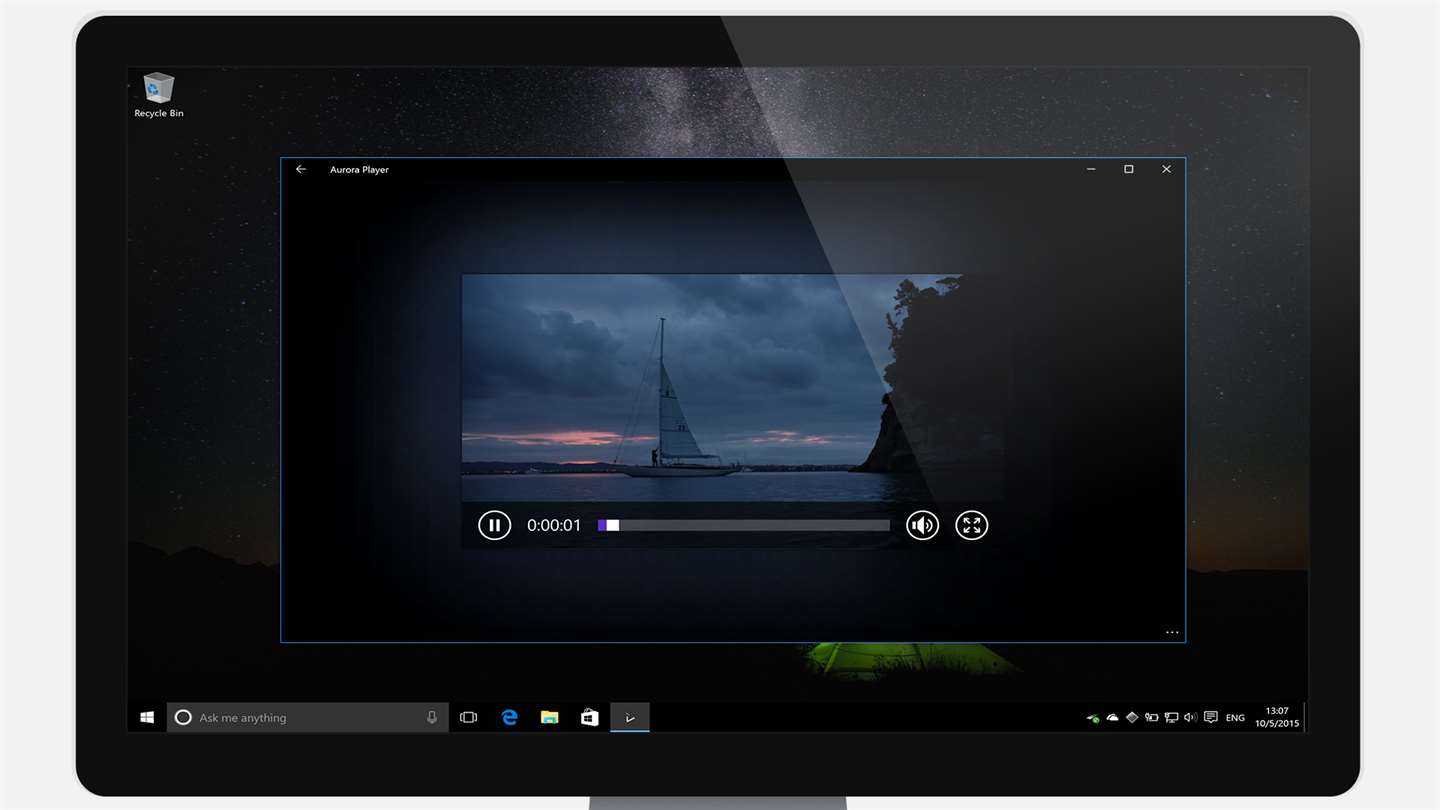The image size is (1440, 810).
Task: Open the Windows Start menu
Action: (x=147, y=717)
